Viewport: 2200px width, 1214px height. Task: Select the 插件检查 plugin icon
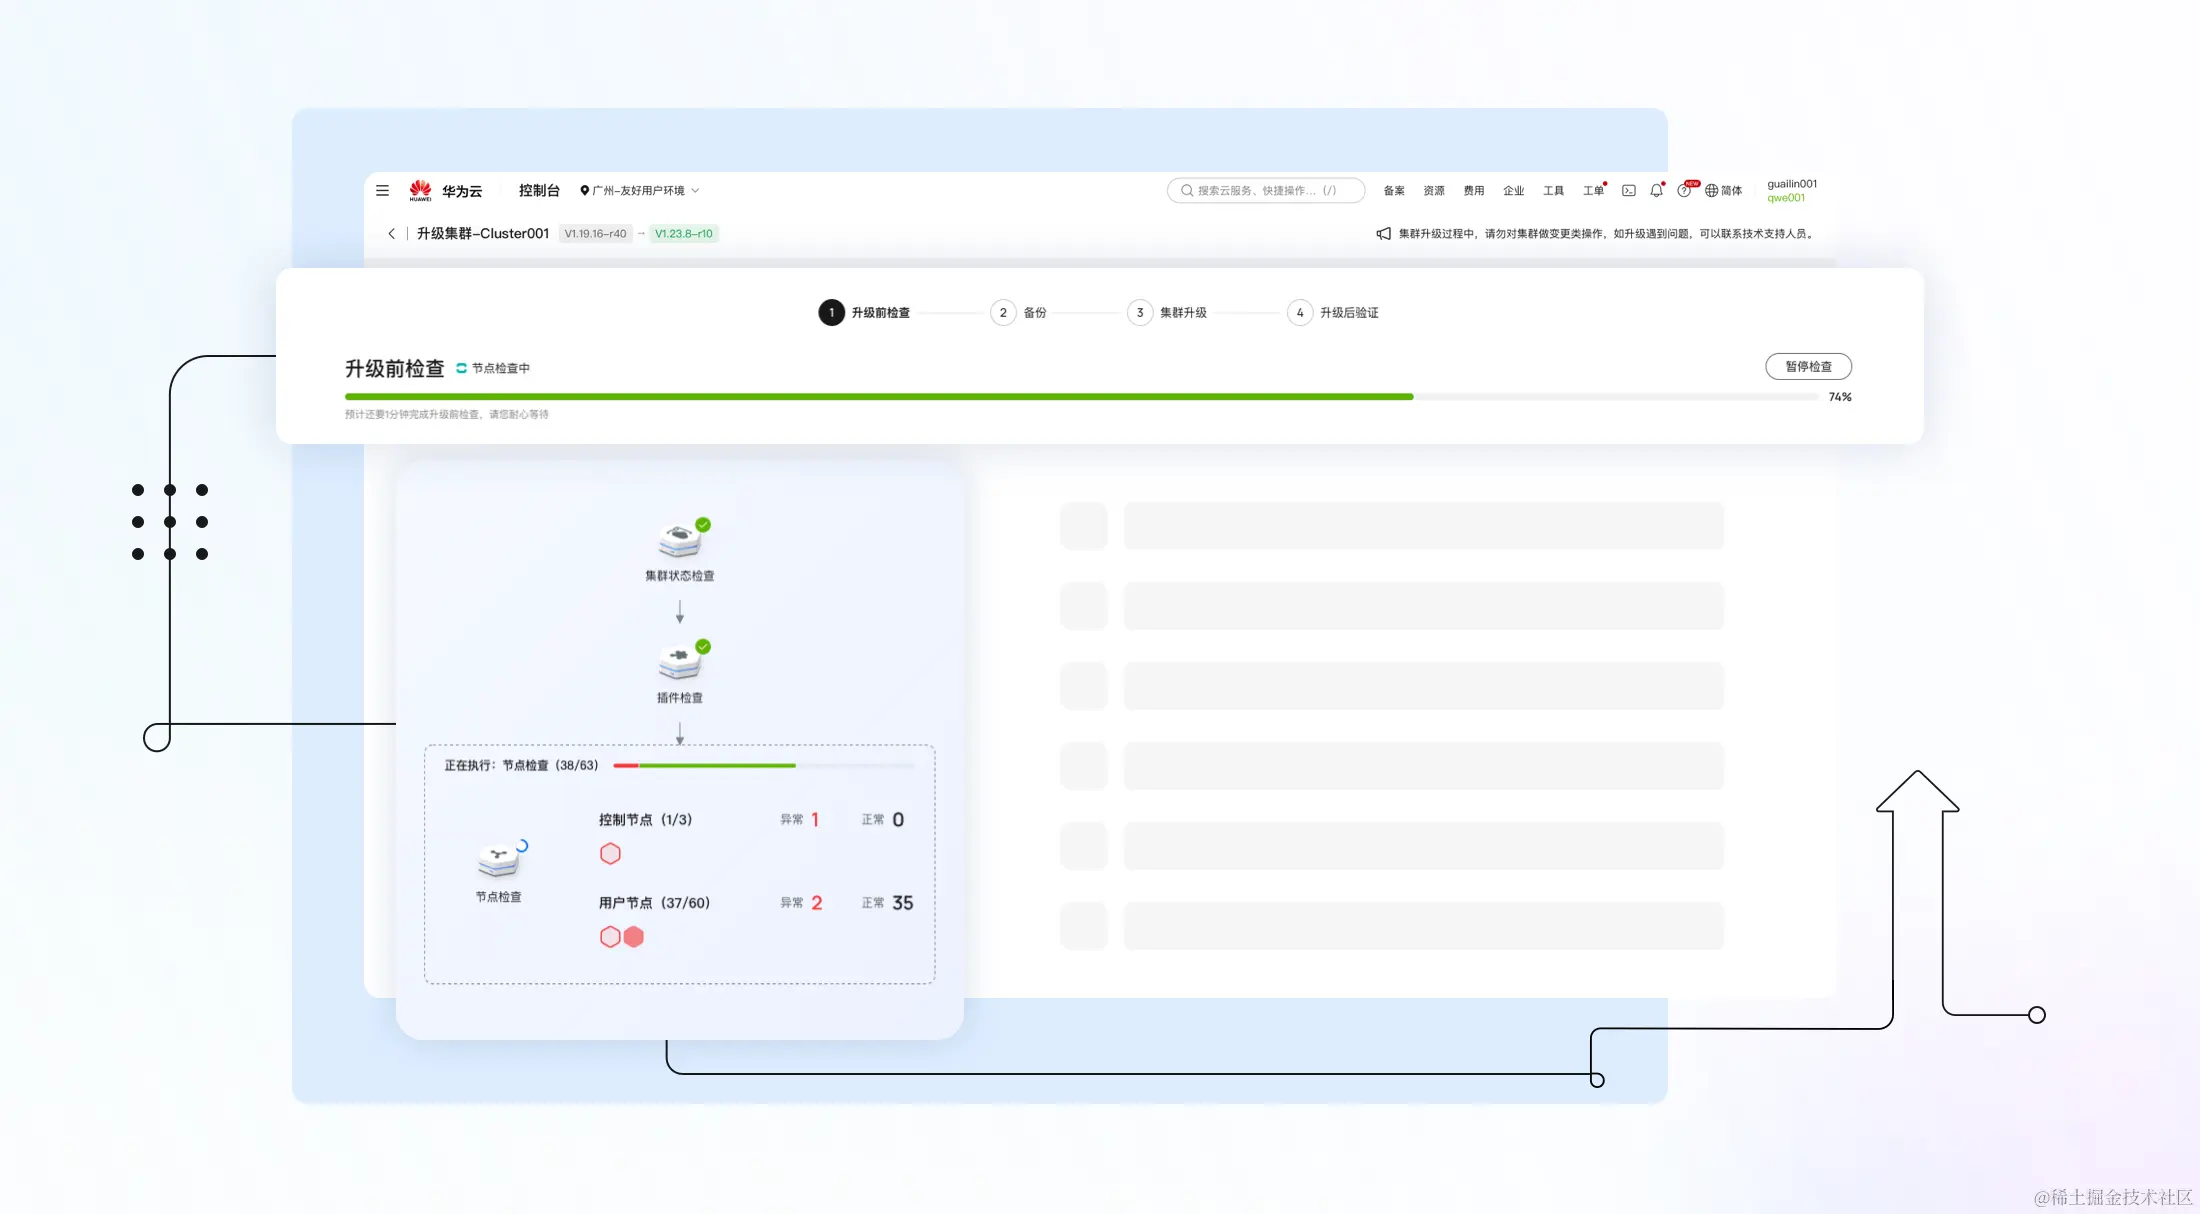pyautogui.click(x=680, y=662)
